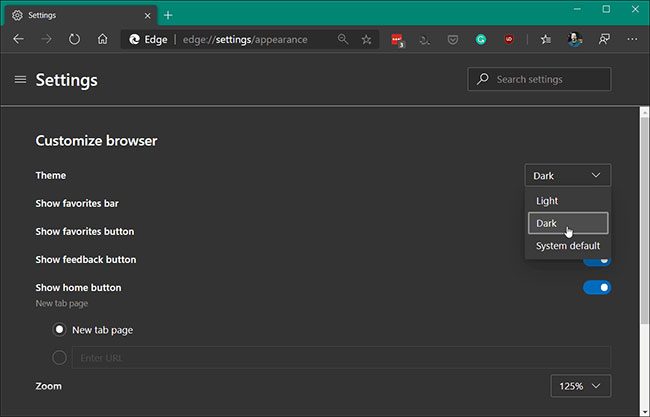Open the Pocket extension icon
650x417 pixels.
[453, 40]
